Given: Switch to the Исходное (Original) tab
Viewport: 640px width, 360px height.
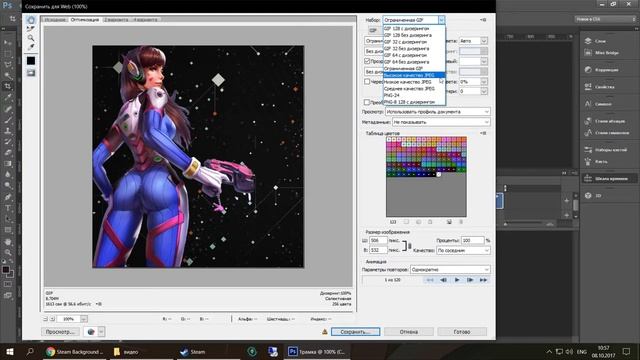Looking at the screenshot, I should [x=55, y=20].
